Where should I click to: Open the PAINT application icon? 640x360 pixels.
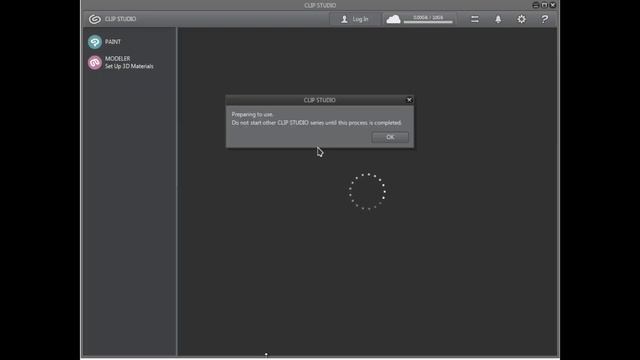tap(95, 42)
